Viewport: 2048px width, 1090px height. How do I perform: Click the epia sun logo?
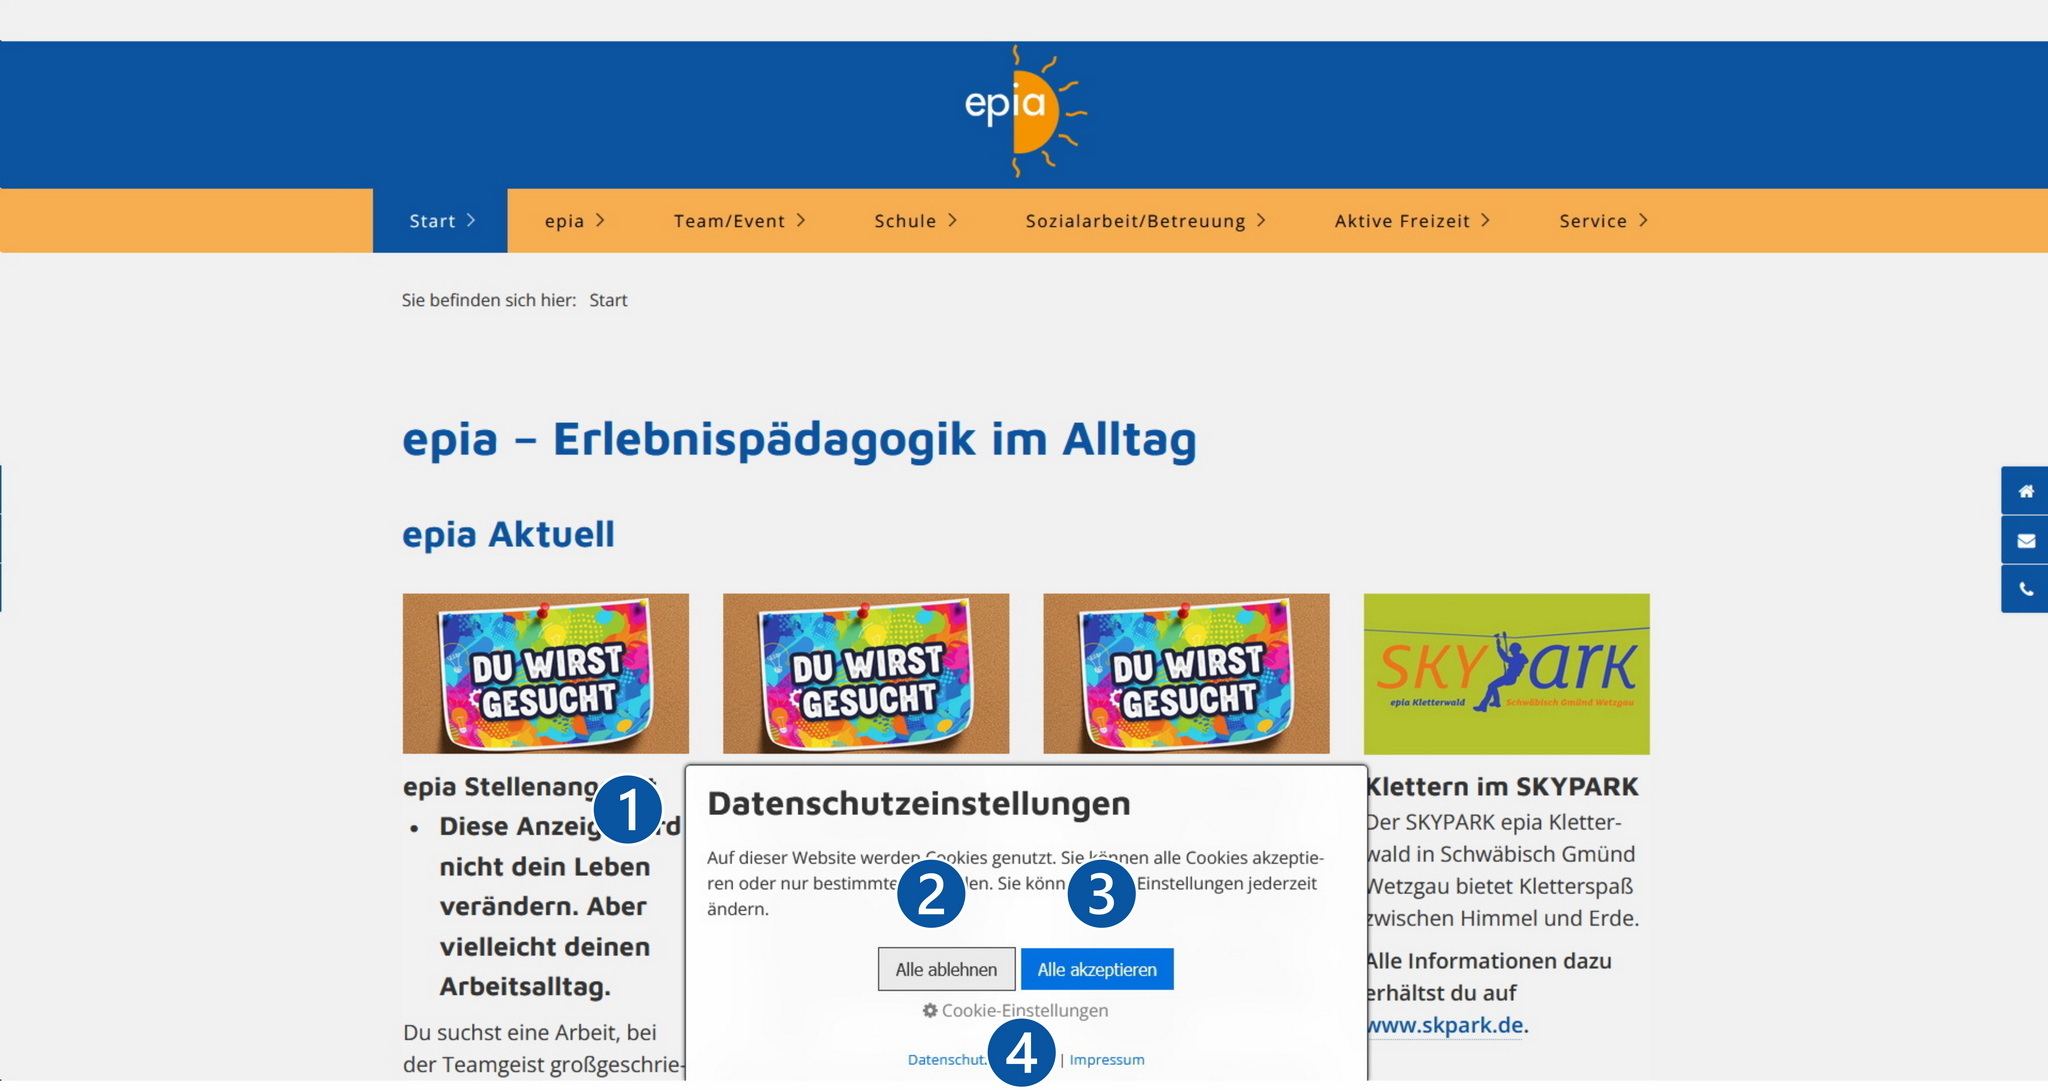(x=1022, y=112)
